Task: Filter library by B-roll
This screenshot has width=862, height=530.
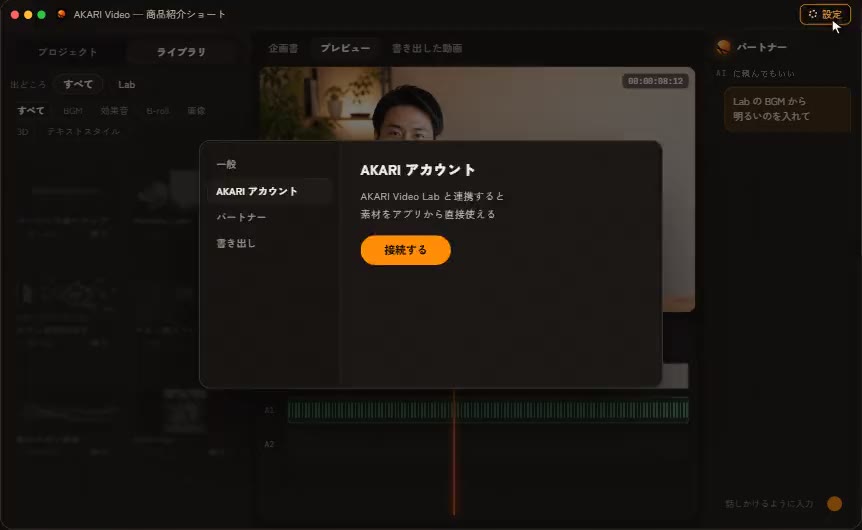Action: point(158,111)
